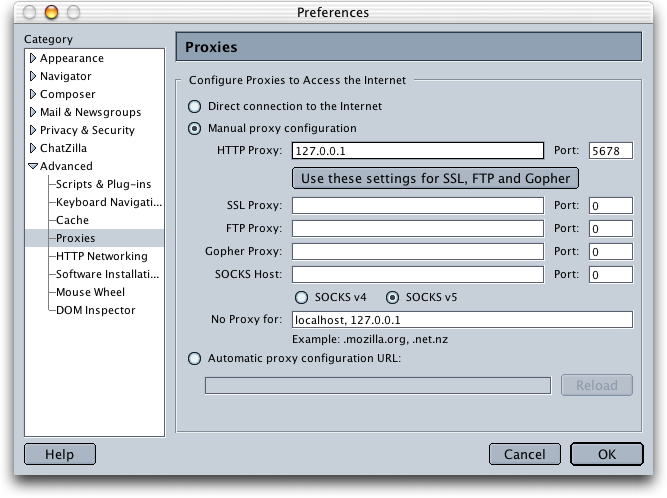Expand the Privacy & Security category
Screen dimensions: 667x498
tap(33, 130)
